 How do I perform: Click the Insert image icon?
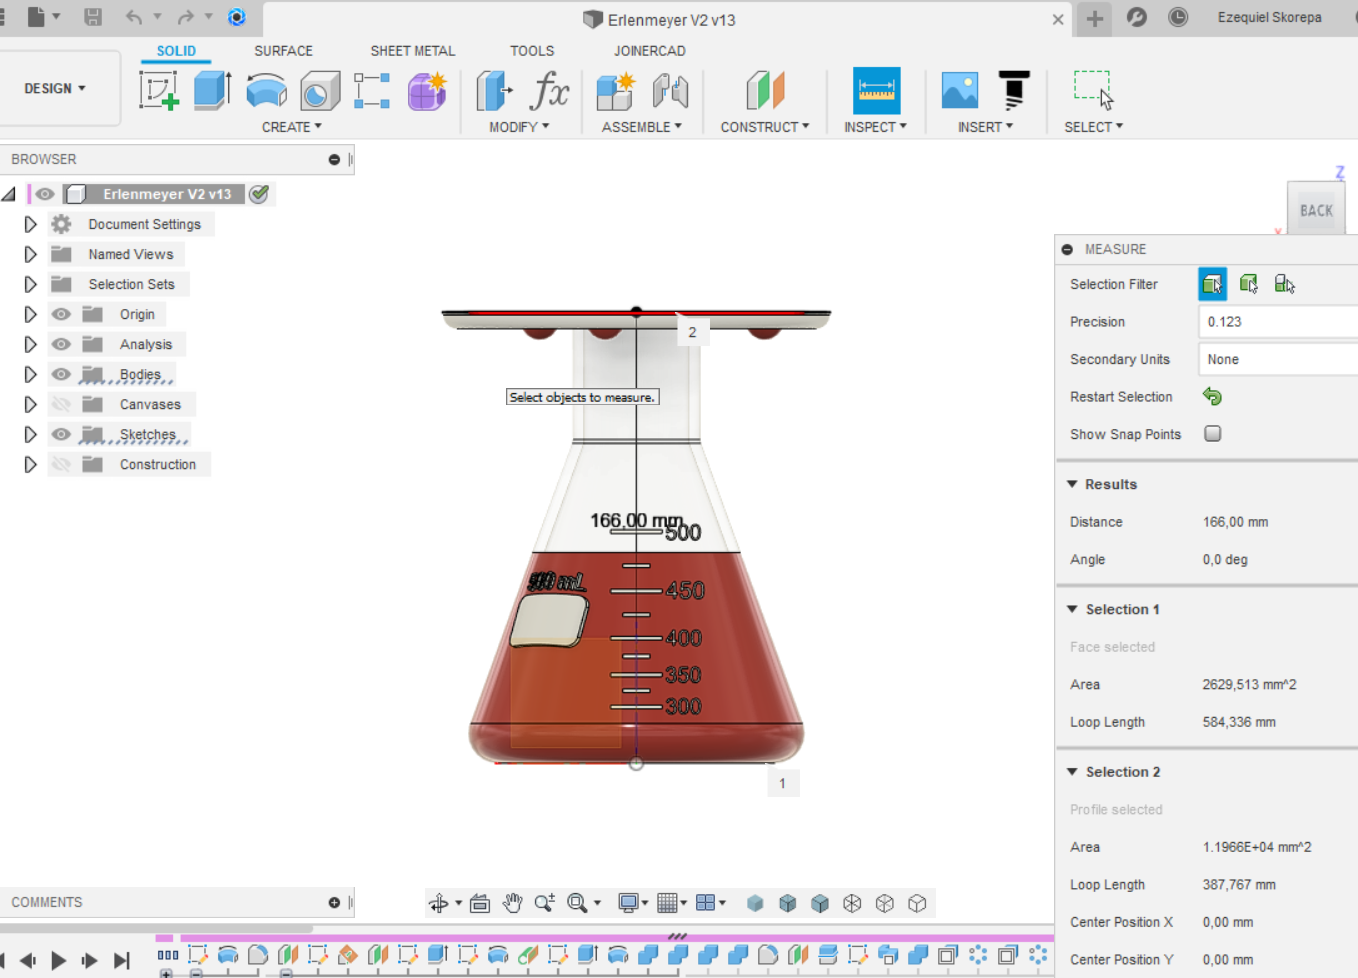tap(960, 91)
